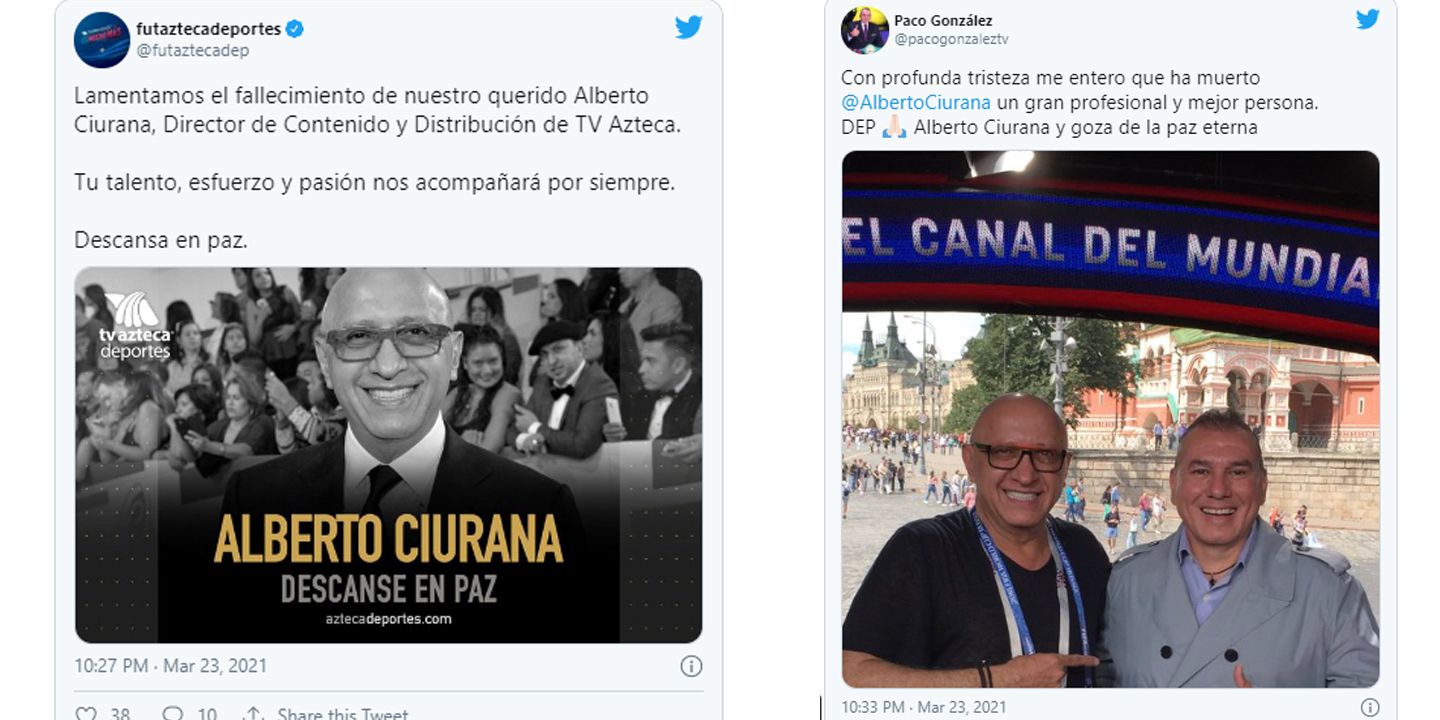The width and height of the screenshot is (1440, 720).
Task: Click the verified badge next to futaztecadeportes
Action: point(295,29)
